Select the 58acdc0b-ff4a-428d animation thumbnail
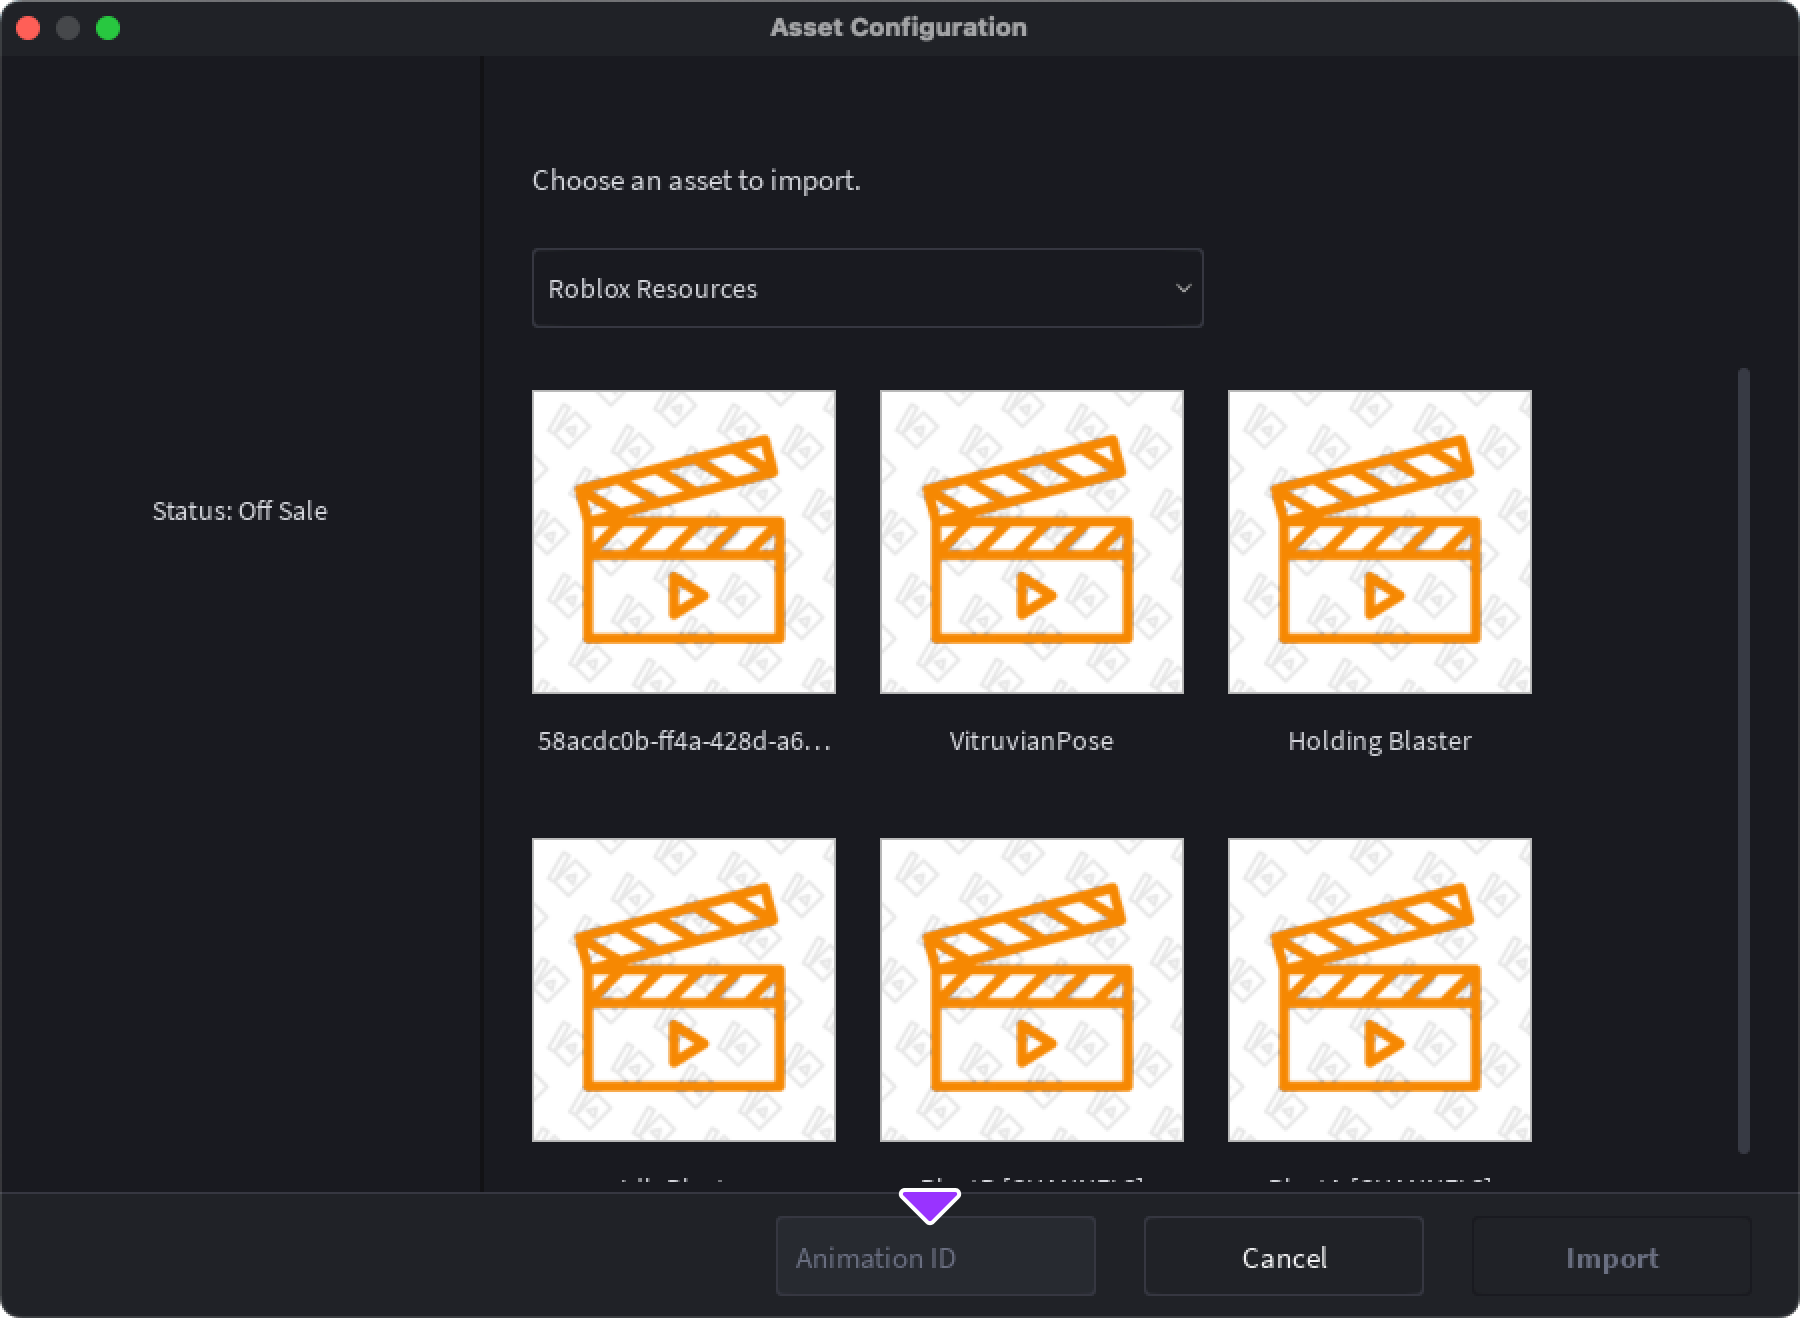 pos(684,542)
